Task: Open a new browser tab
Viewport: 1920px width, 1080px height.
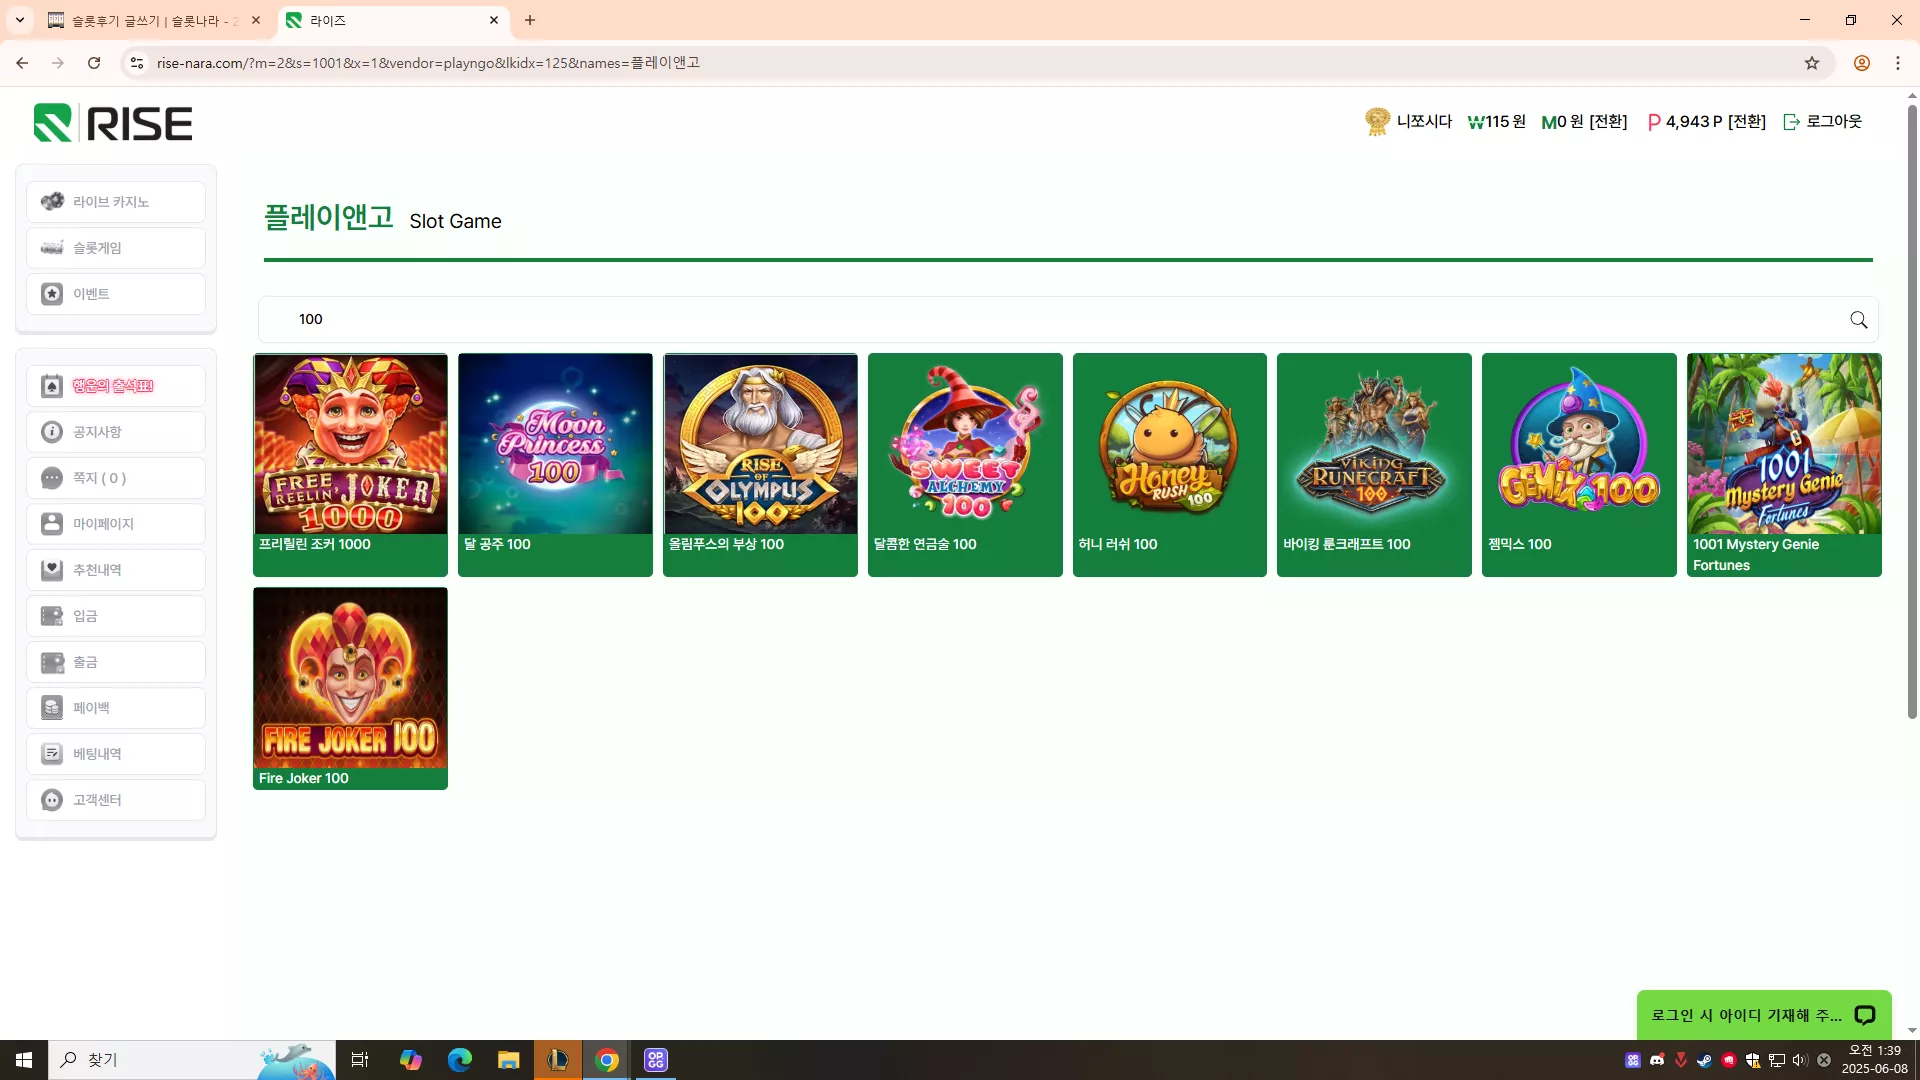Action: pyautogui.click(x=530, y=20)
